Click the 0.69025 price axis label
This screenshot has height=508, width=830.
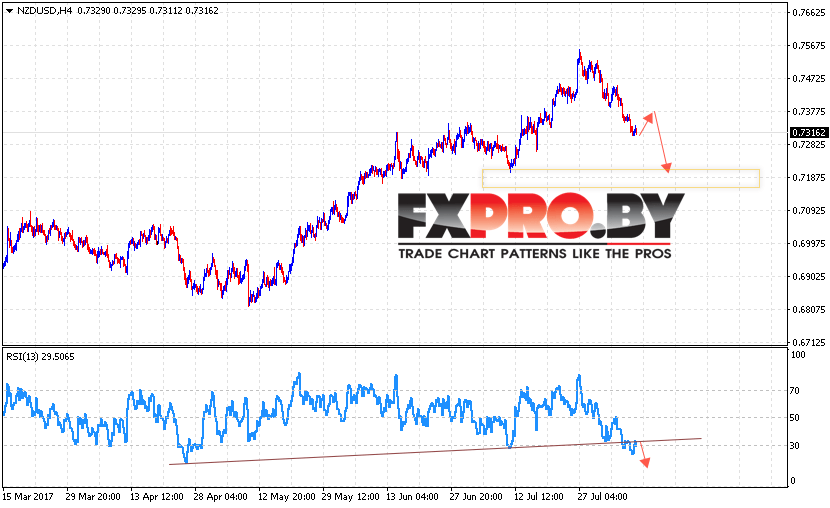(x=808, y=276)
